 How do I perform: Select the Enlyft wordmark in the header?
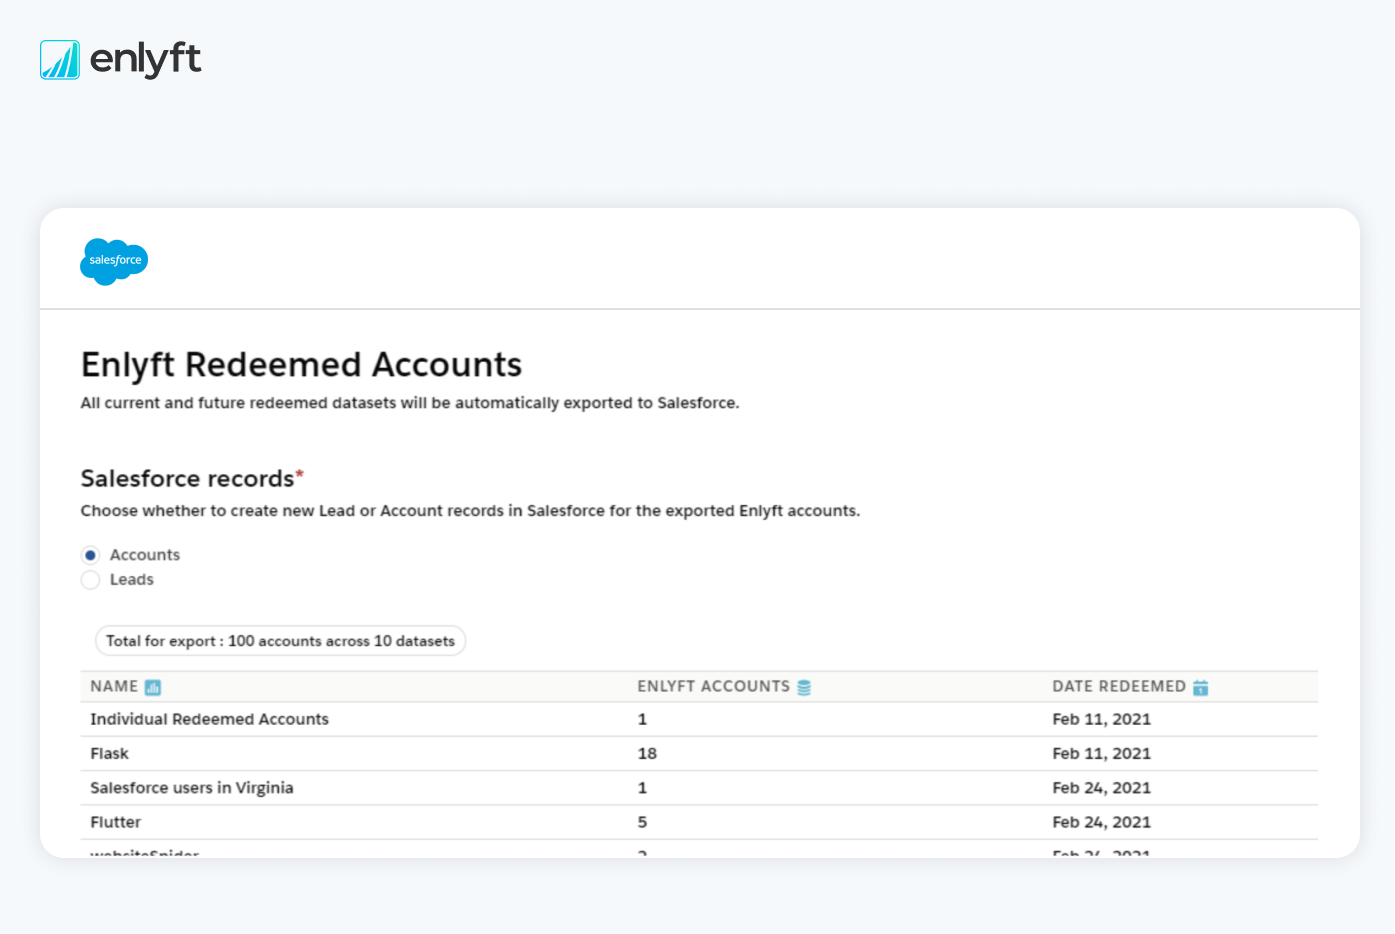pos(146,60)
